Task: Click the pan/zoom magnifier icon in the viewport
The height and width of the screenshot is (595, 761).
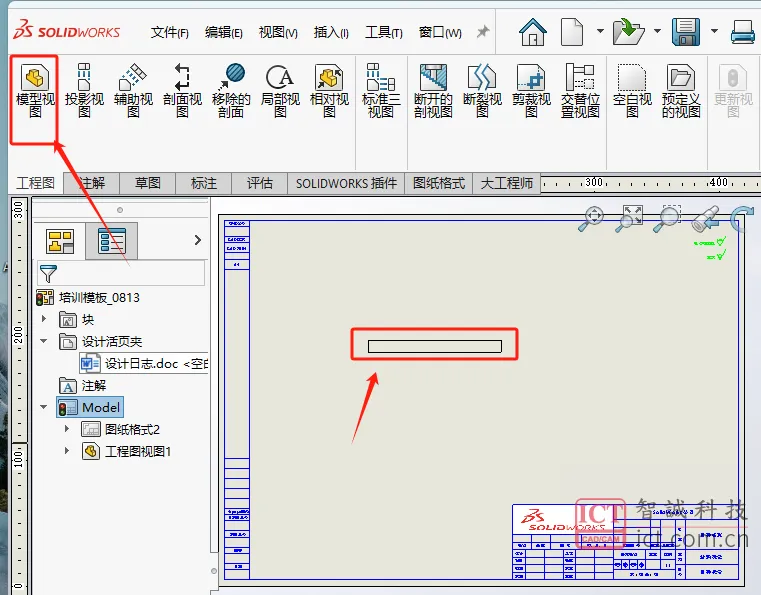Action: coord(591,218)
